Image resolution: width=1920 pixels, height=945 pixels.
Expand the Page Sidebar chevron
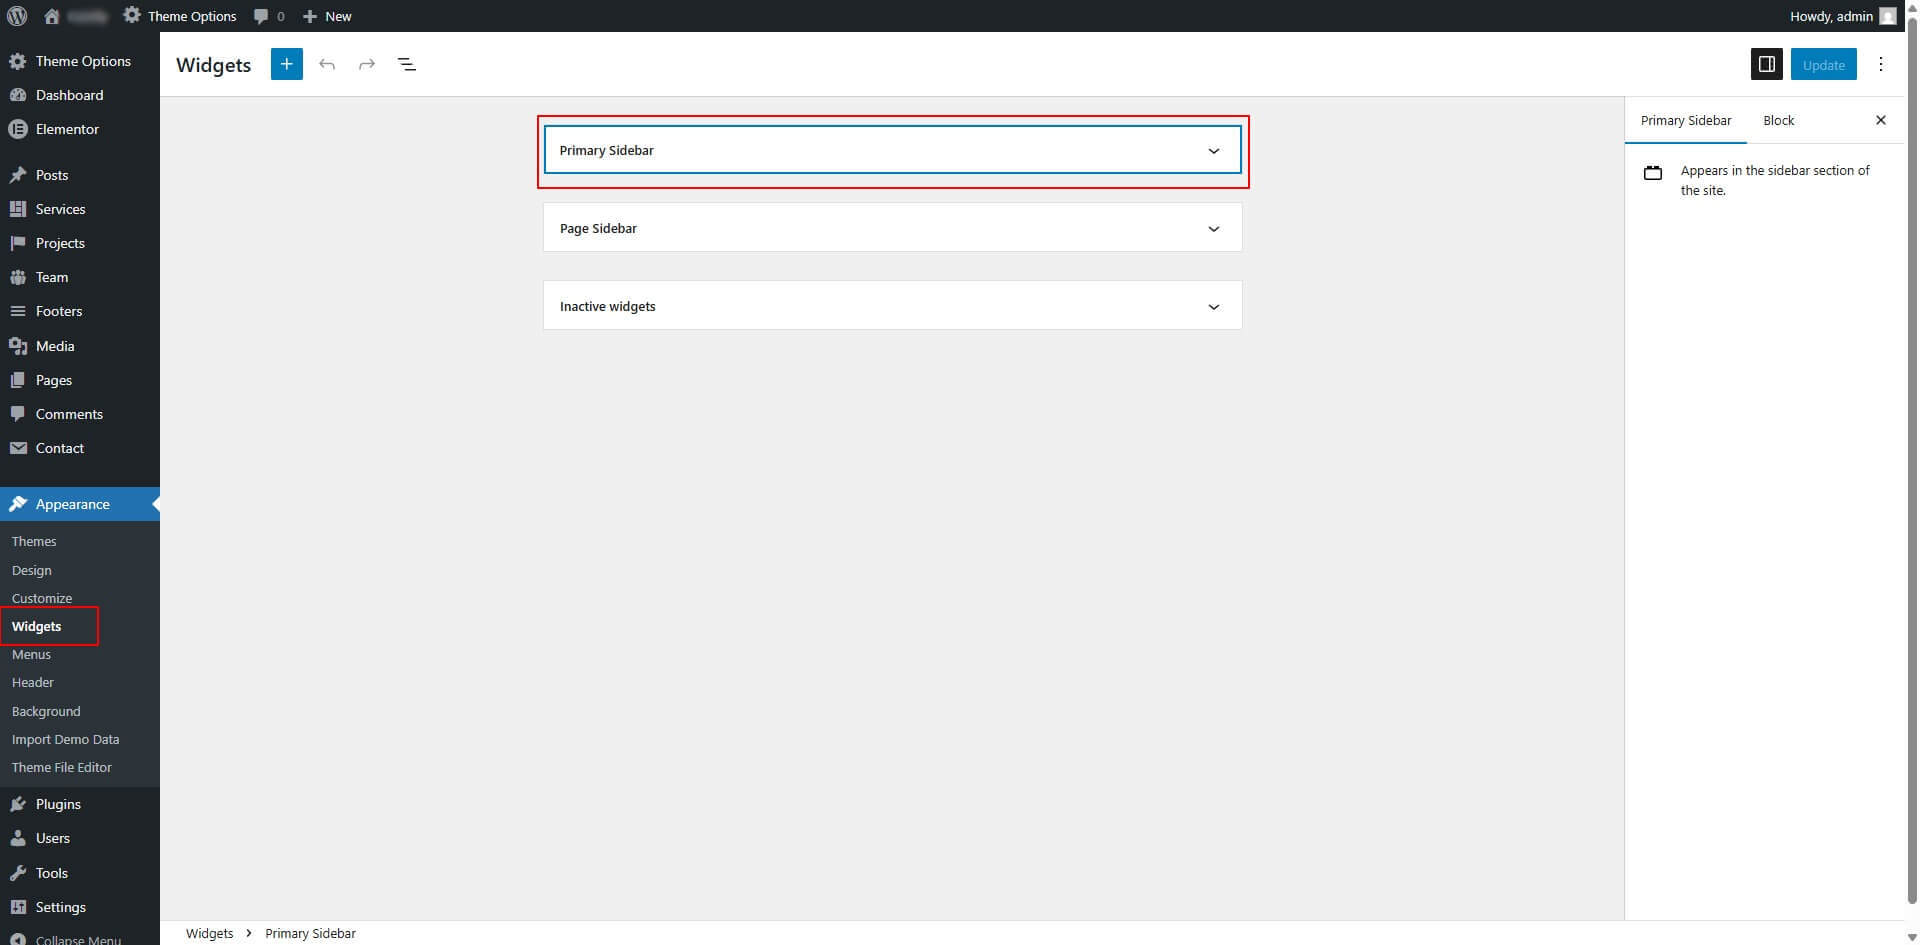pyautogui.click(x=1213, y=229)
